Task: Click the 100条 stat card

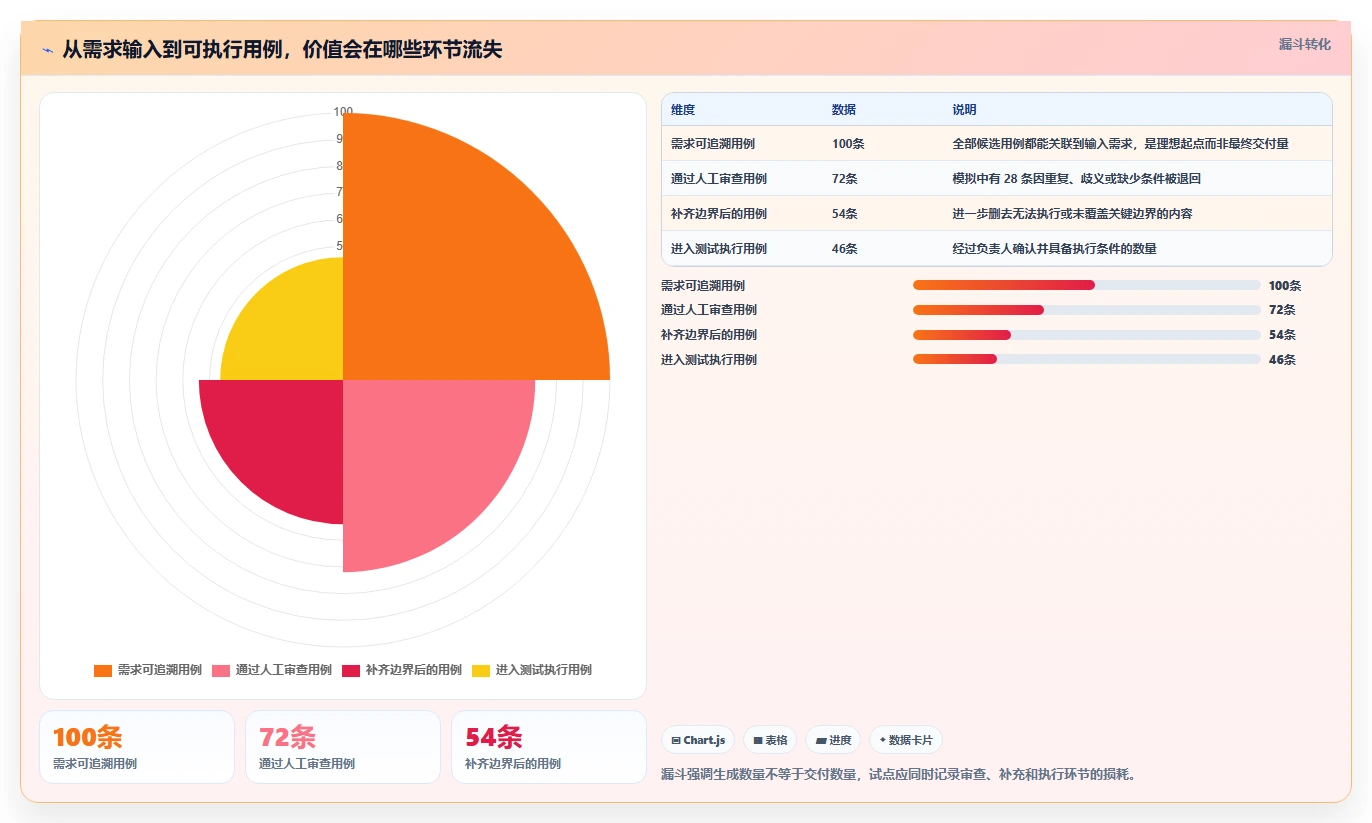Action: pos(137,747)
